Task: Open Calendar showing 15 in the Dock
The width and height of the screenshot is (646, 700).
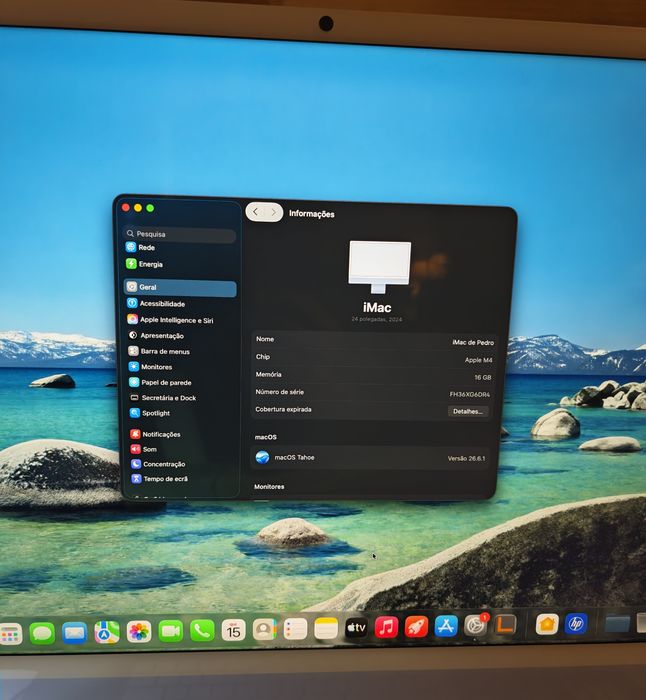Action: (x=233, y=630)
